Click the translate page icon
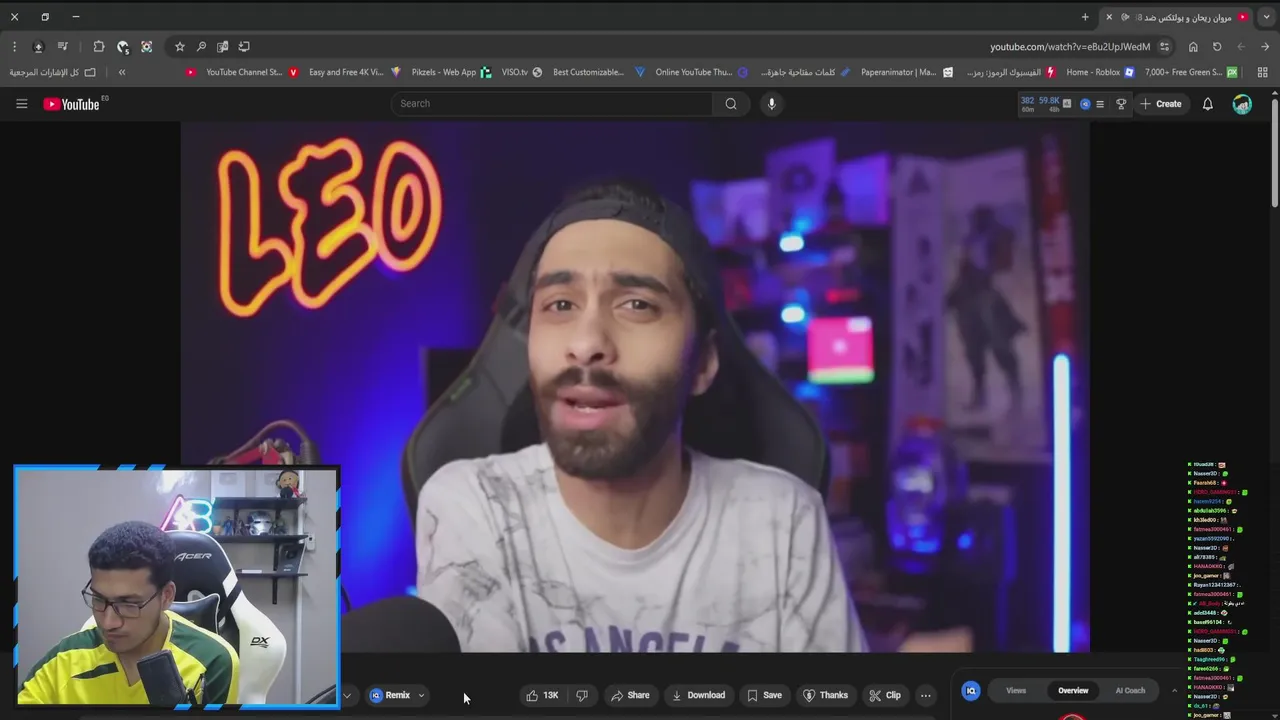Image resolution: width=1280 pixels, height=720 pixels. coord(222,47)
